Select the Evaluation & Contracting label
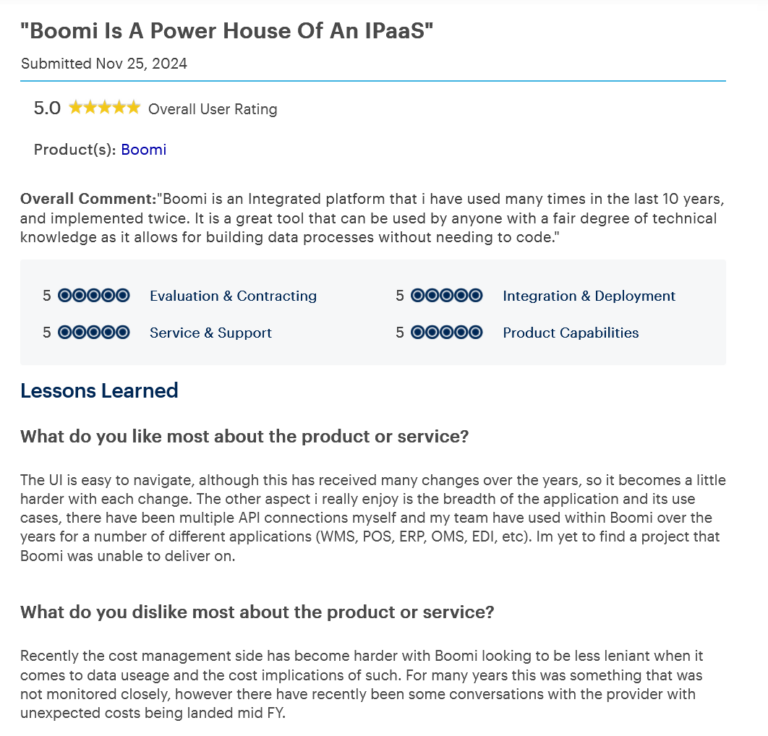The image size is (768, 736). point(233,296)
